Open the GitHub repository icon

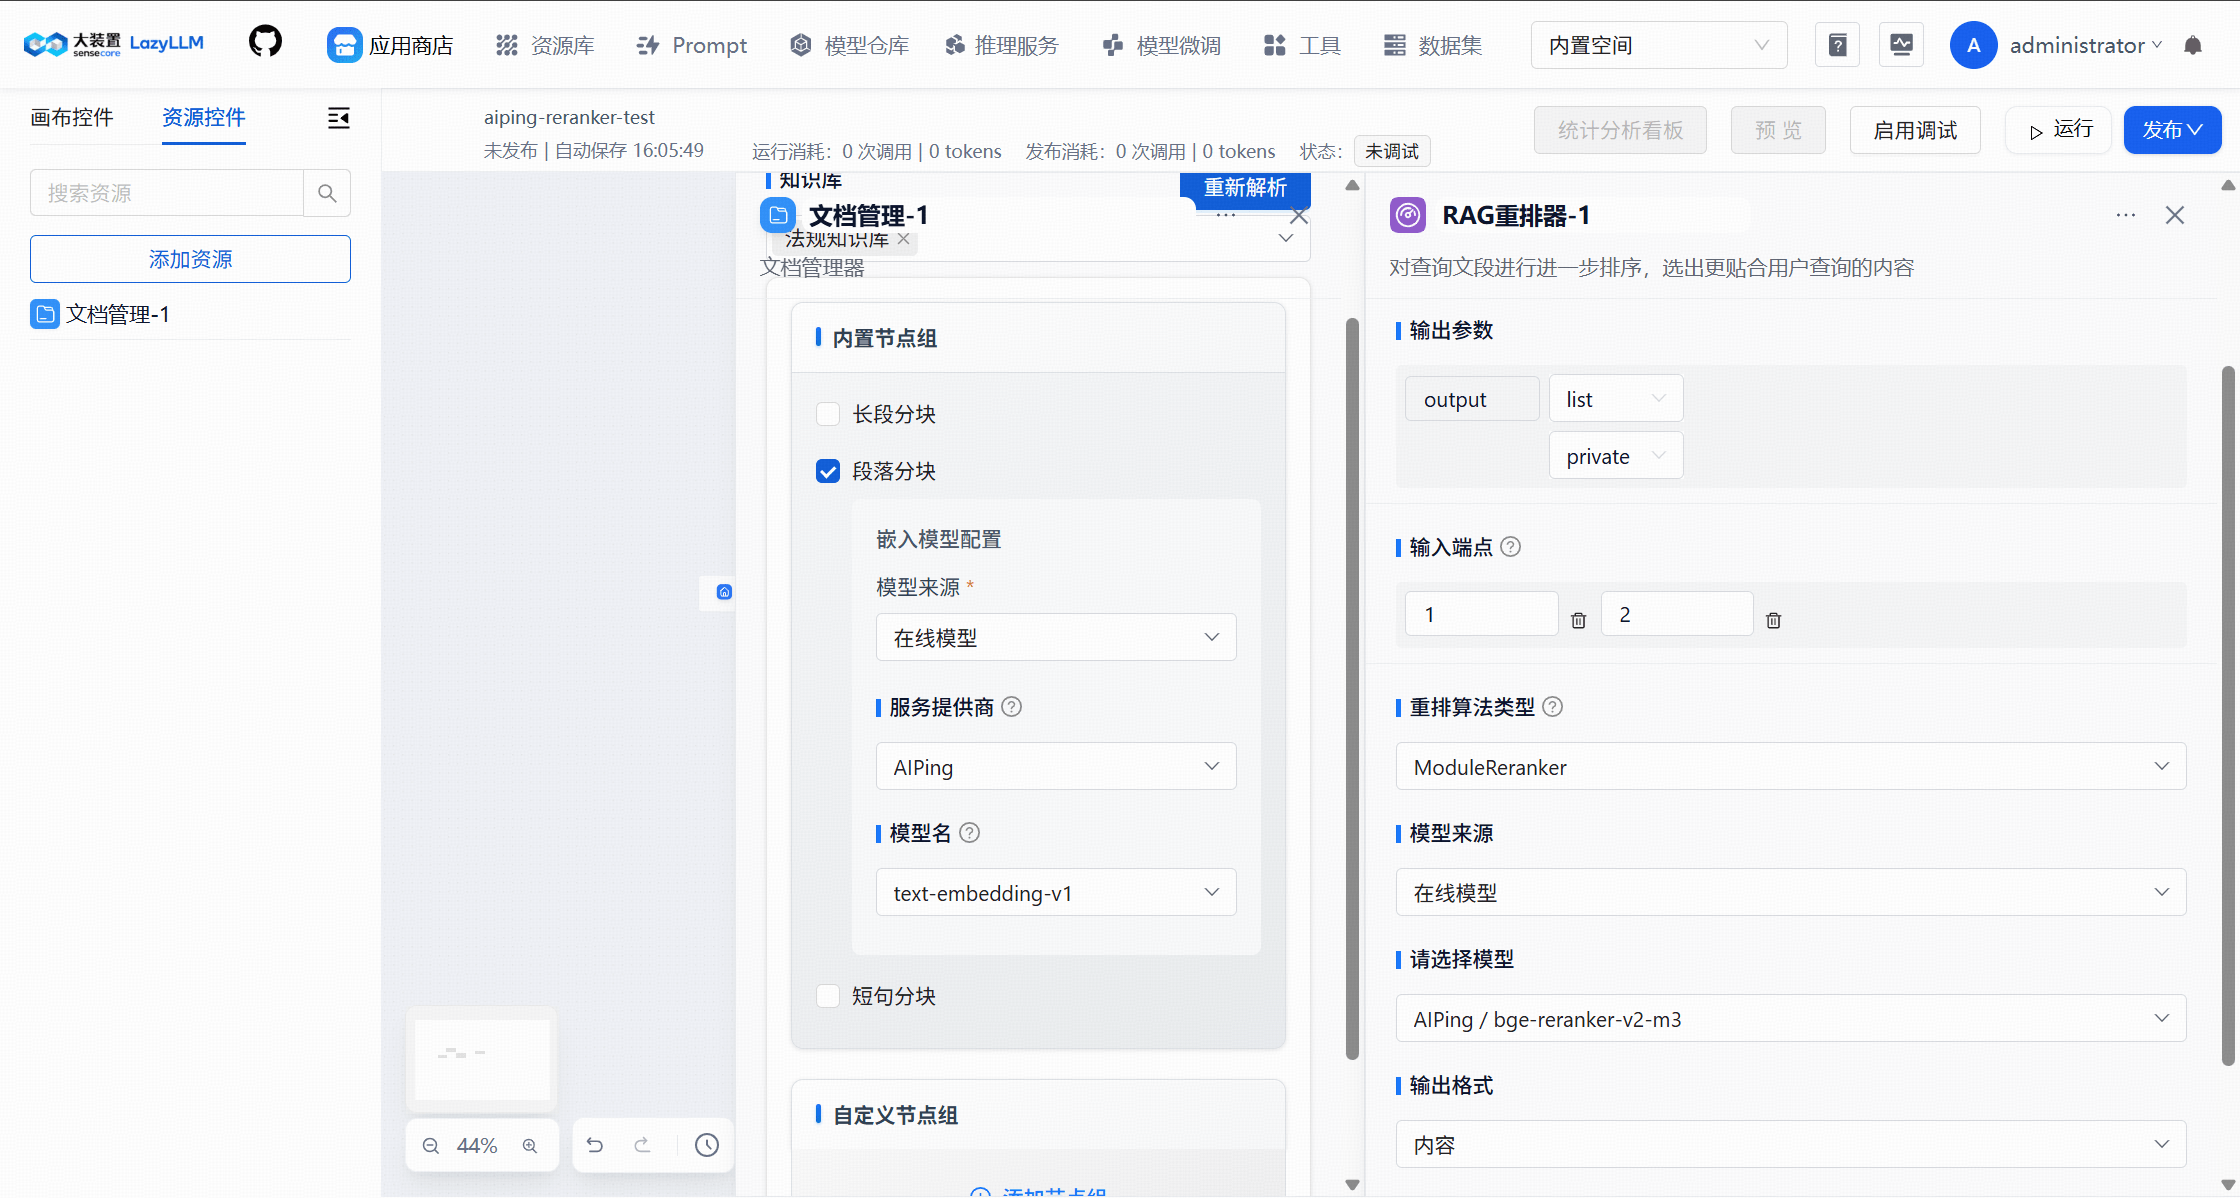click(264, 43)
